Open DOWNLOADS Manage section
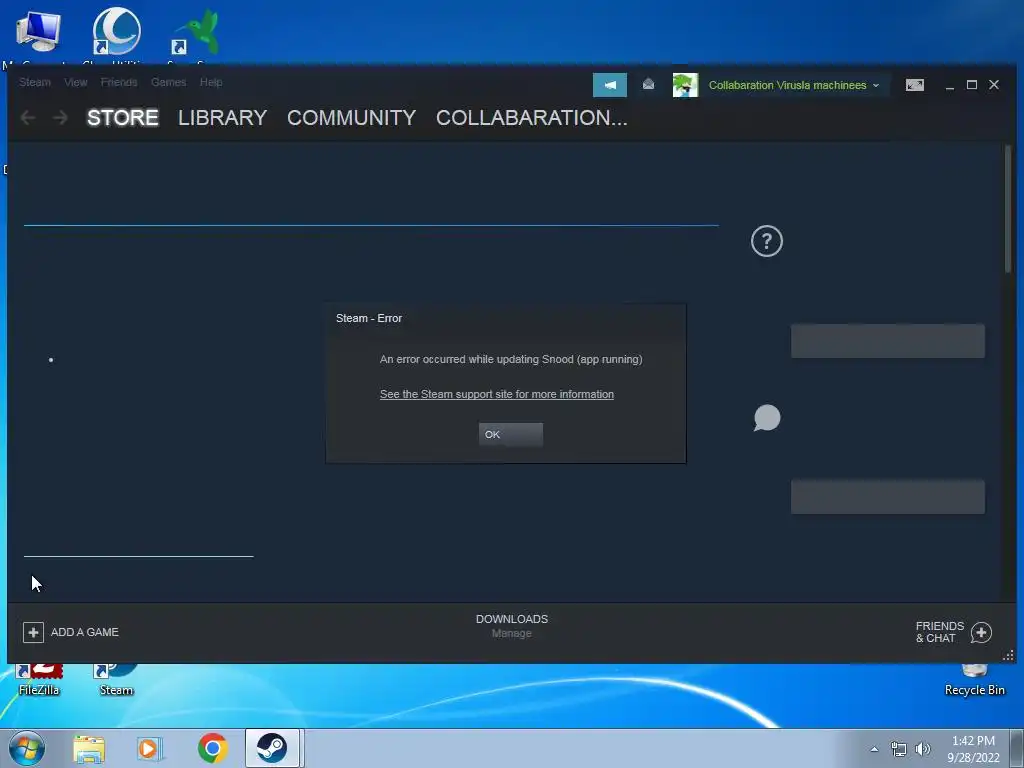 pyautogui.click(x=512, y=626)
